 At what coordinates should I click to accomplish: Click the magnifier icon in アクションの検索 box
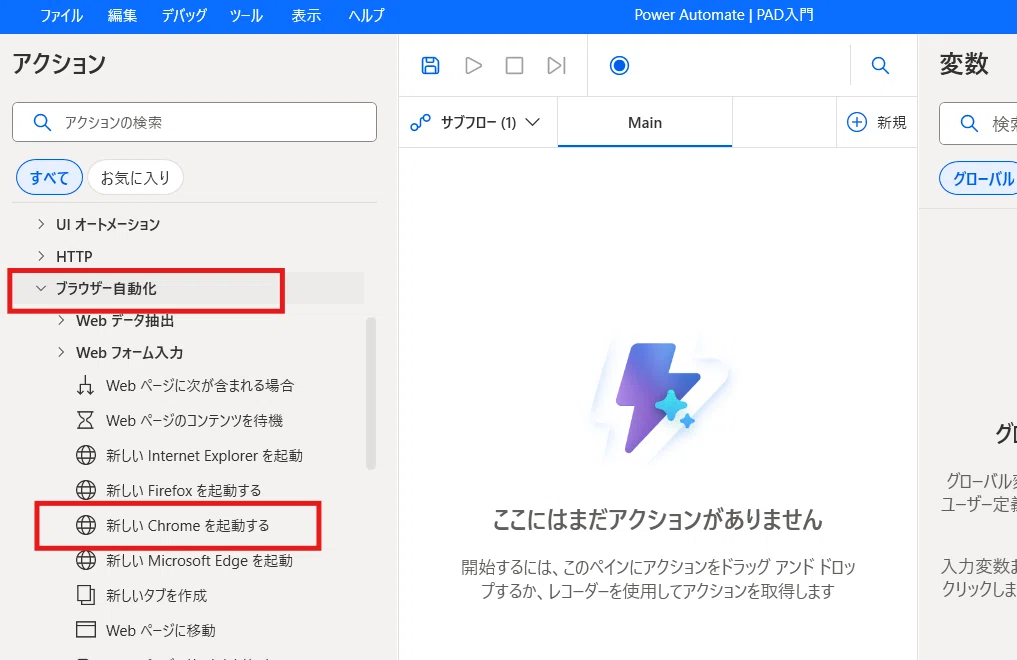coord(42,122)
